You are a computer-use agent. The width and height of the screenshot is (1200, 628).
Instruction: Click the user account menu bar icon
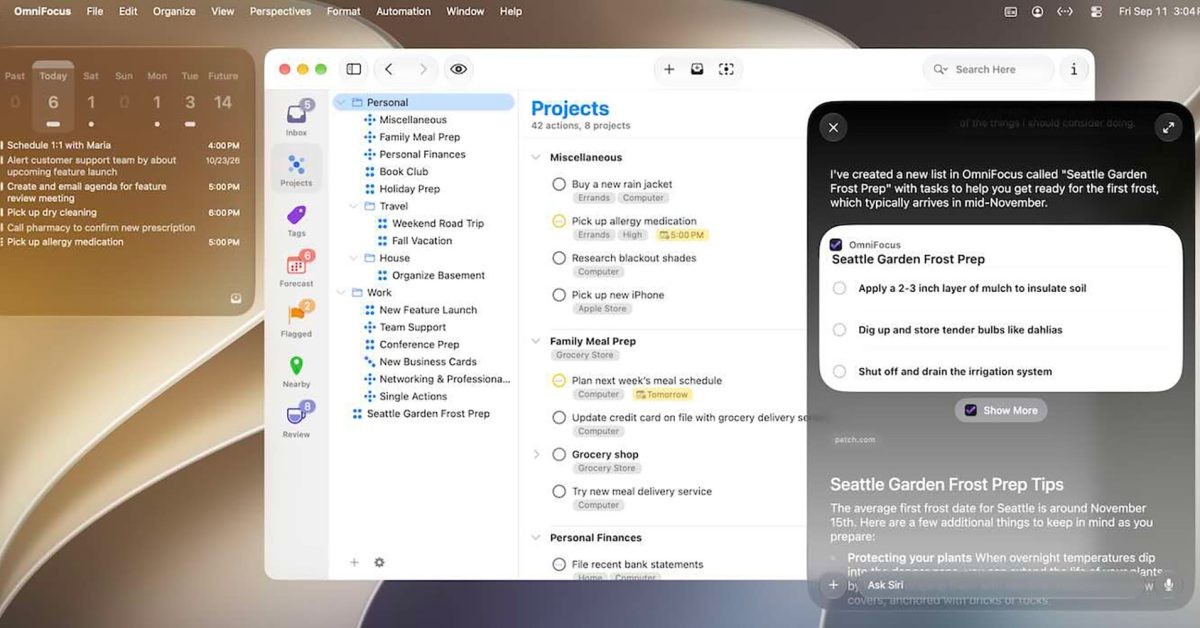click(1037, 12)
